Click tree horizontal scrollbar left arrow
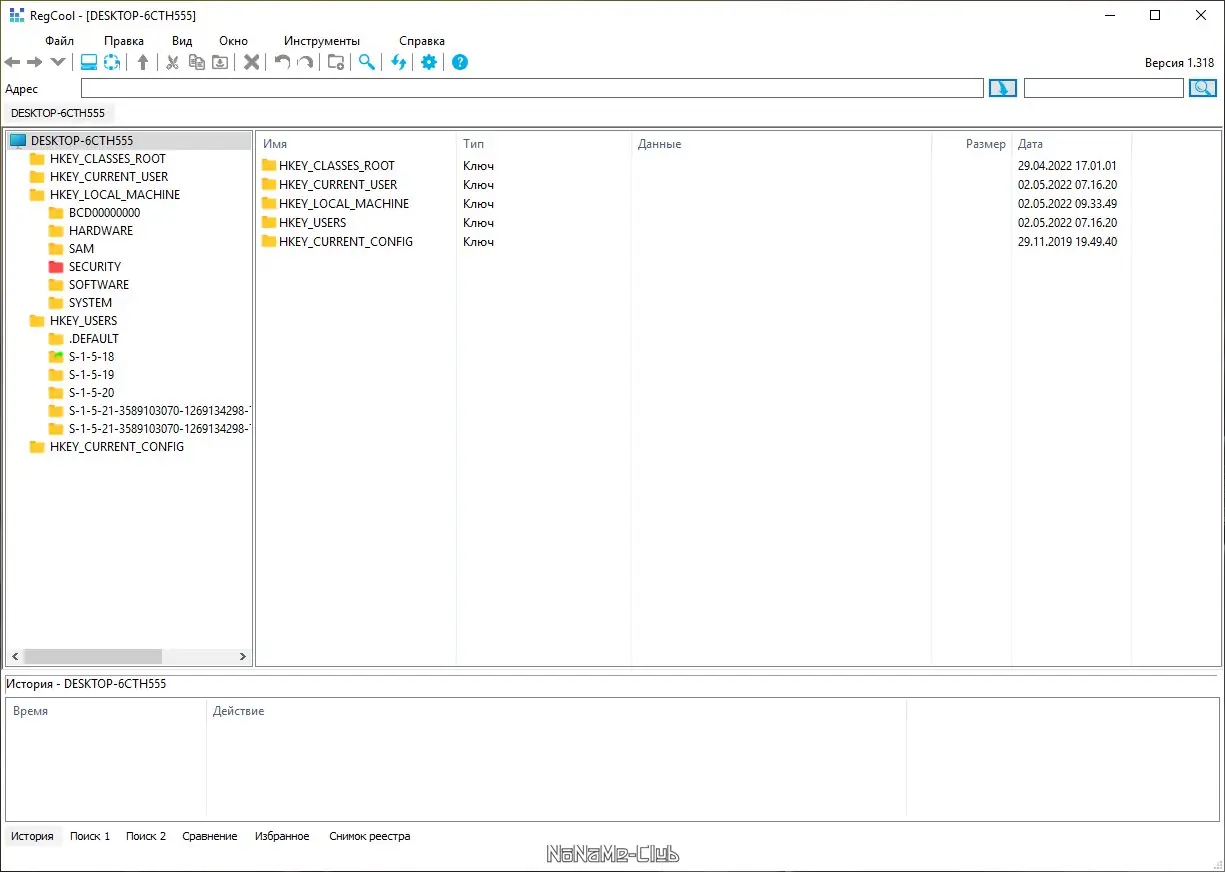The image size is (1225, 872). [14, 657]
